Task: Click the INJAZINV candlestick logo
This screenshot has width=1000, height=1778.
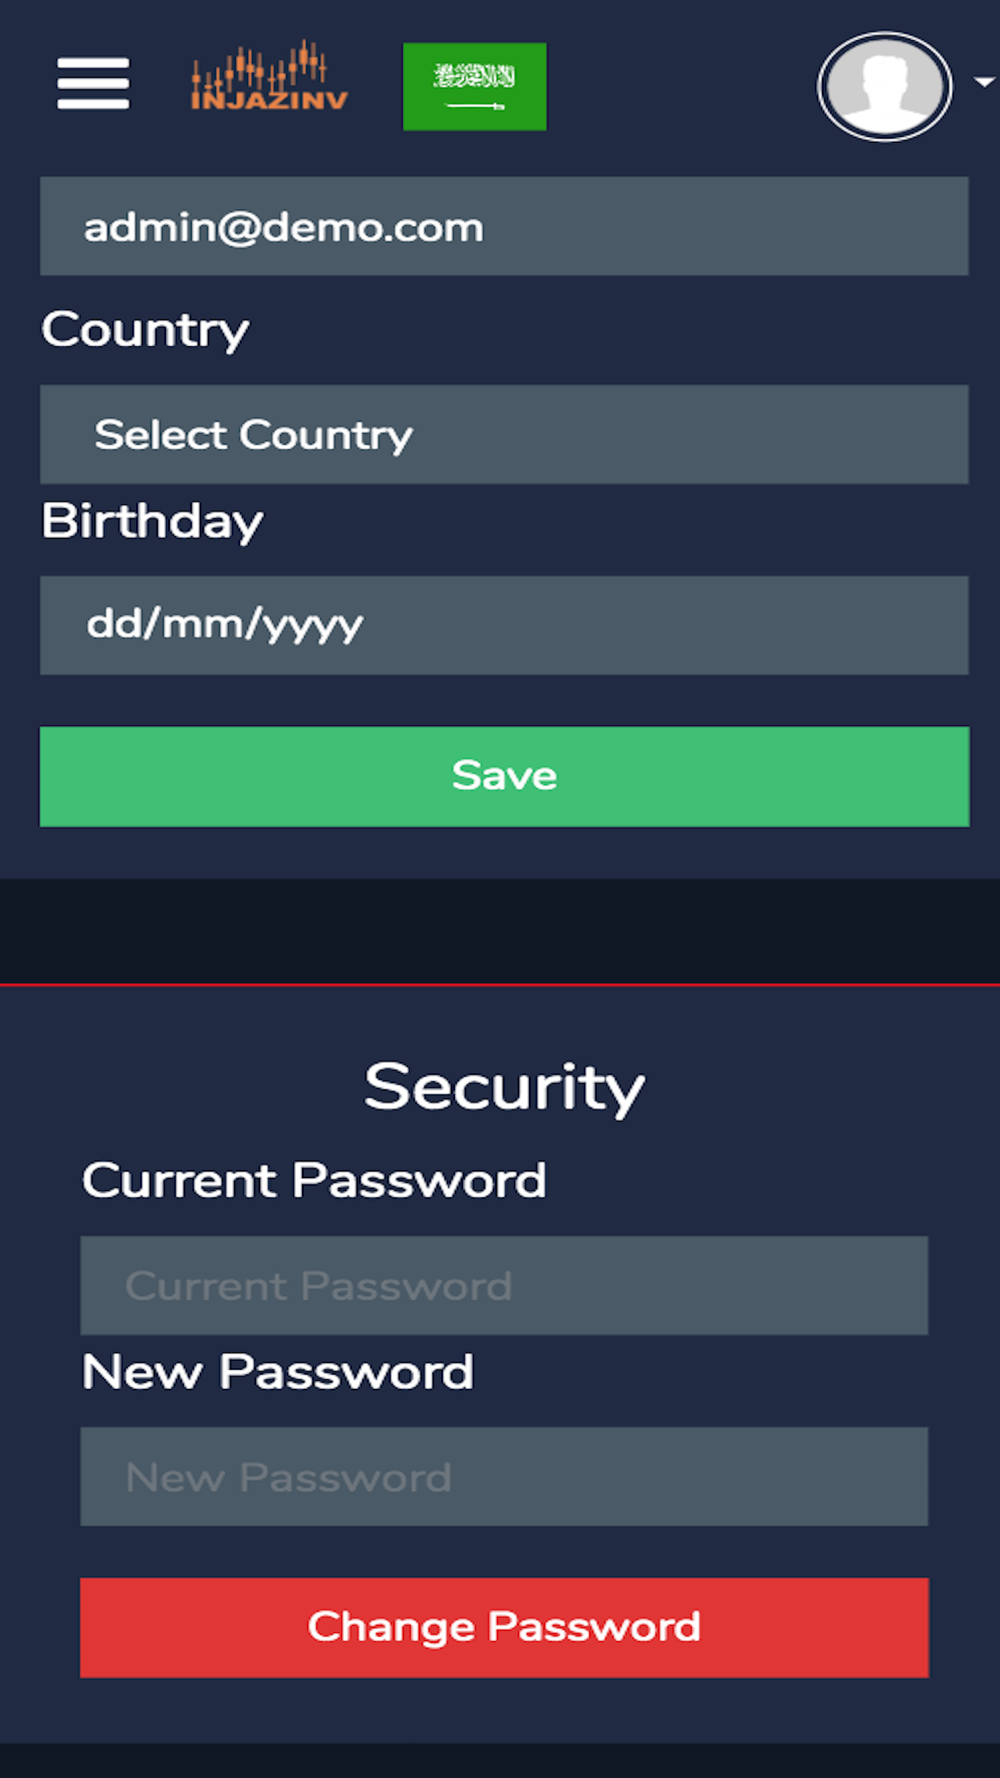Action: click(x=269, y=75)
